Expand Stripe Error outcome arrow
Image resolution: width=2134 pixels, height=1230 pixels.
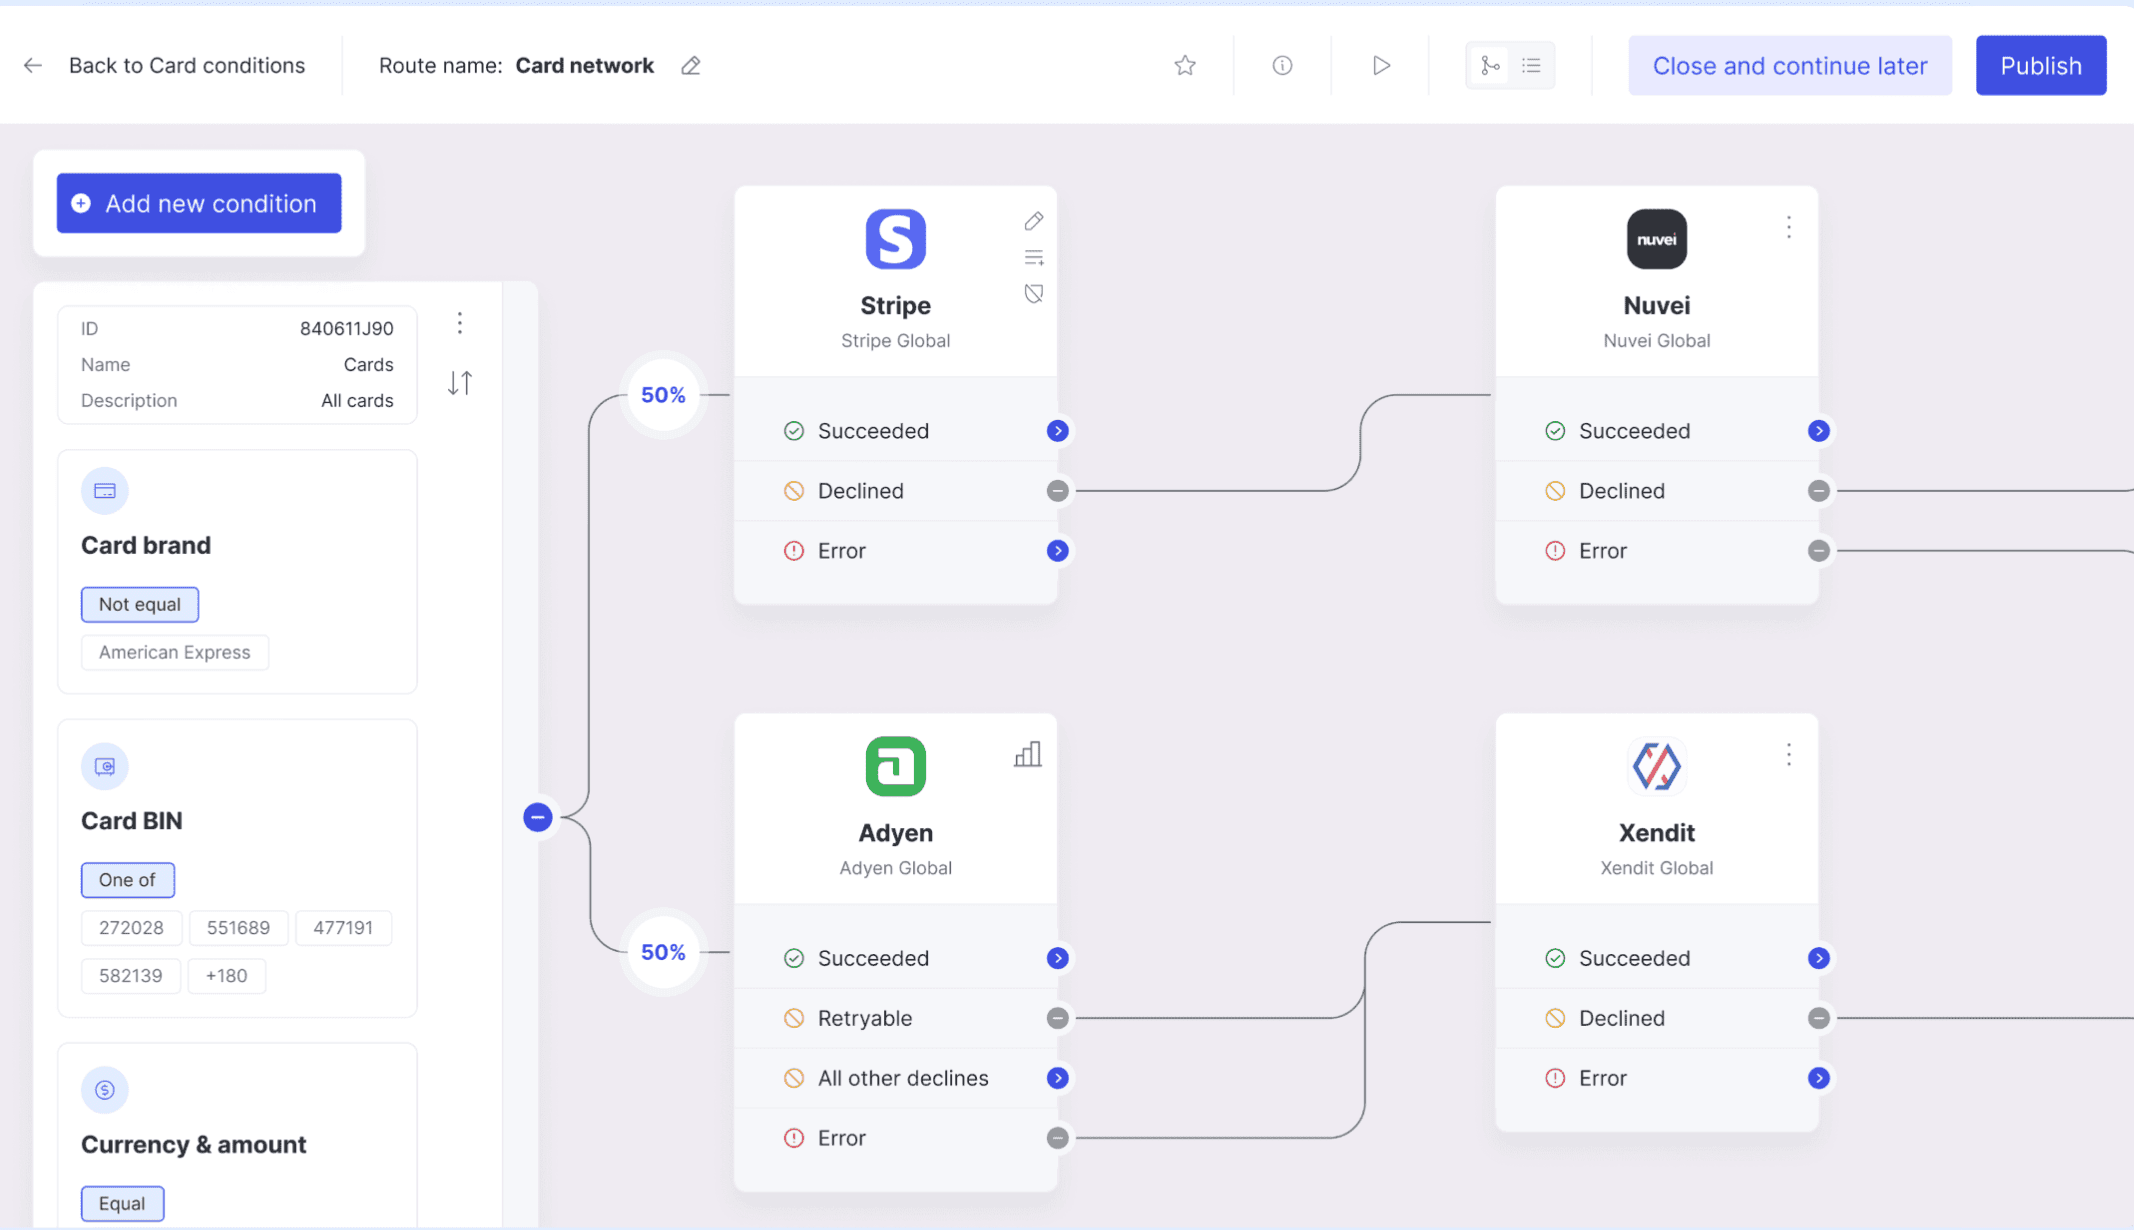click(x=1058, y=551)
